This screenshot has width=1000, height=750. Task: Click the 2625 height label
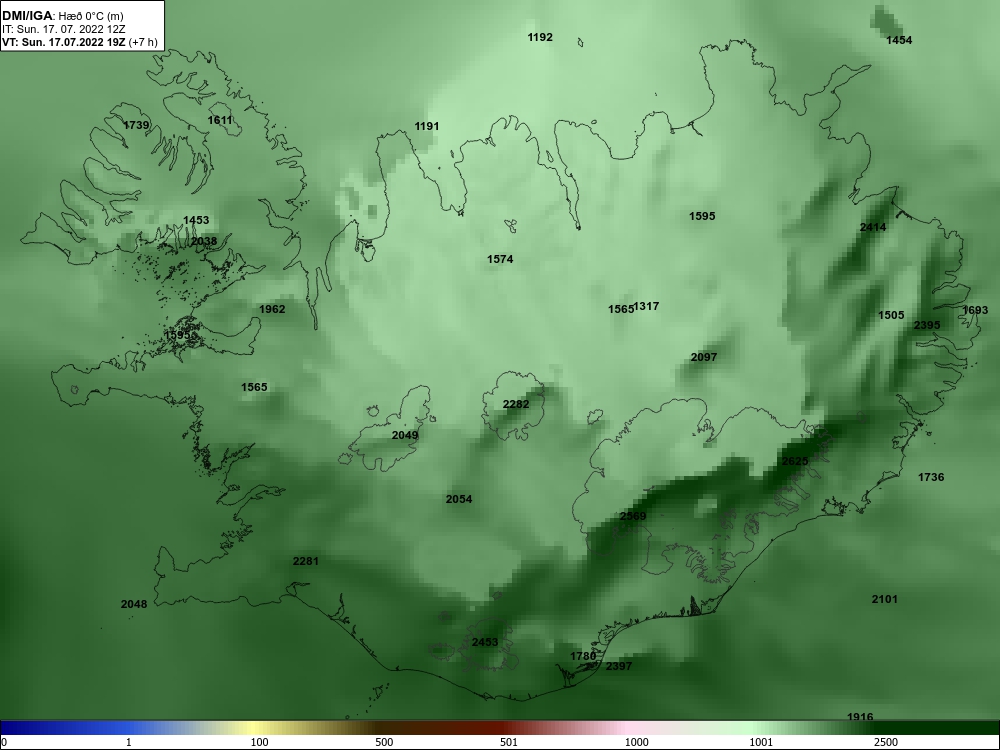tap(795, 461)
